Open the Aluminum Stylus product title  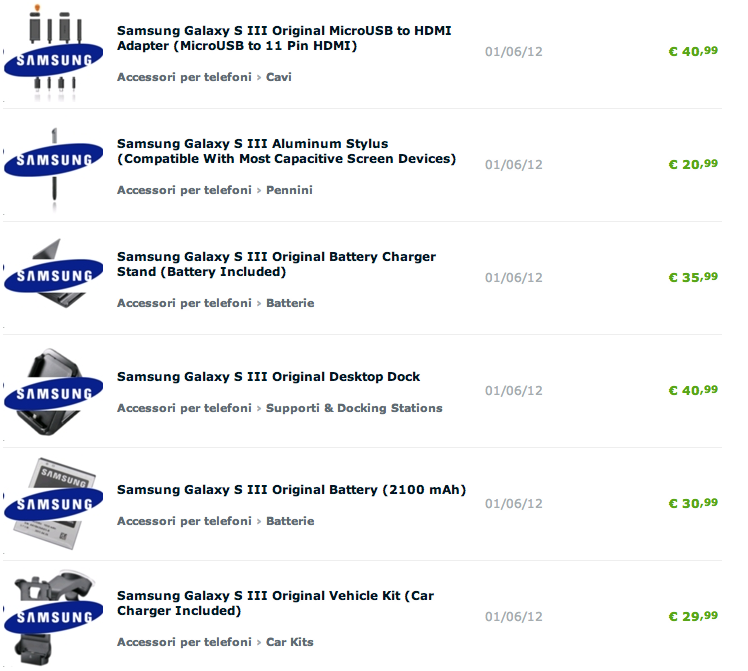(286, 151)
